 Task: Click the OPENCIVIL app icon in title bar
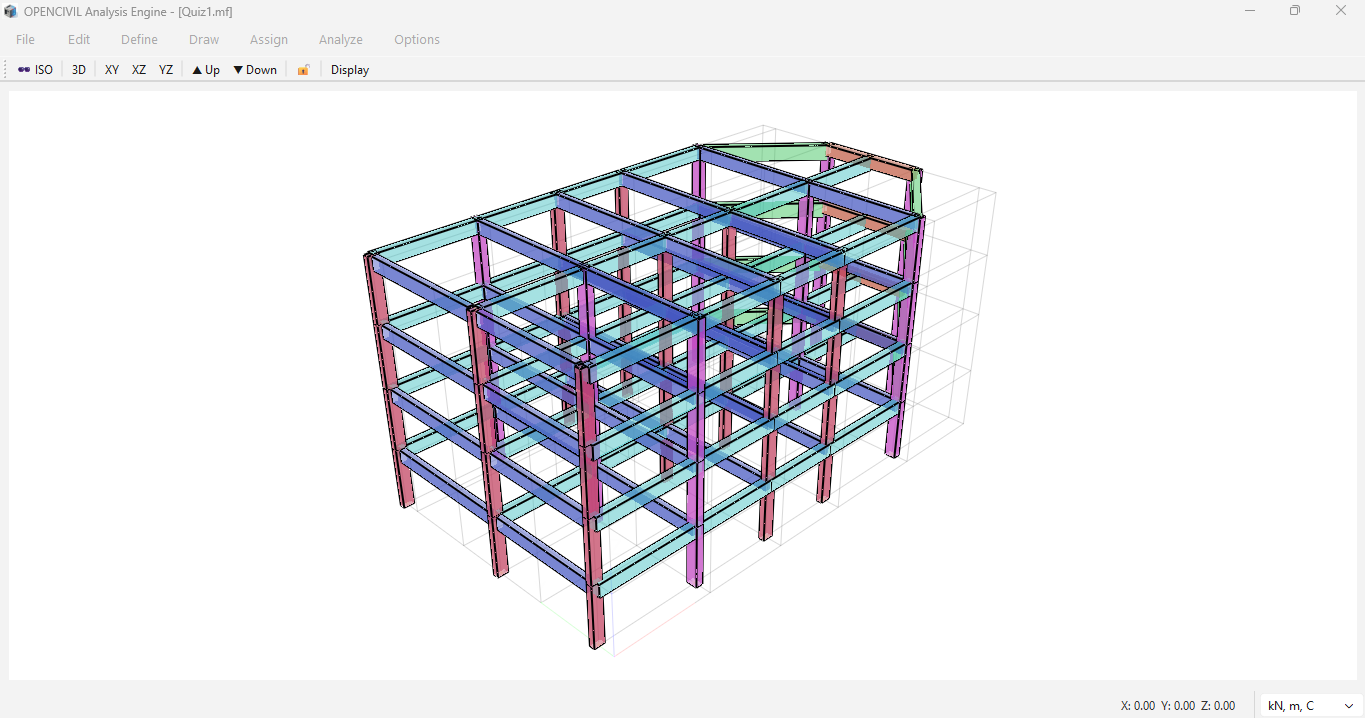[x=11, y=12]
